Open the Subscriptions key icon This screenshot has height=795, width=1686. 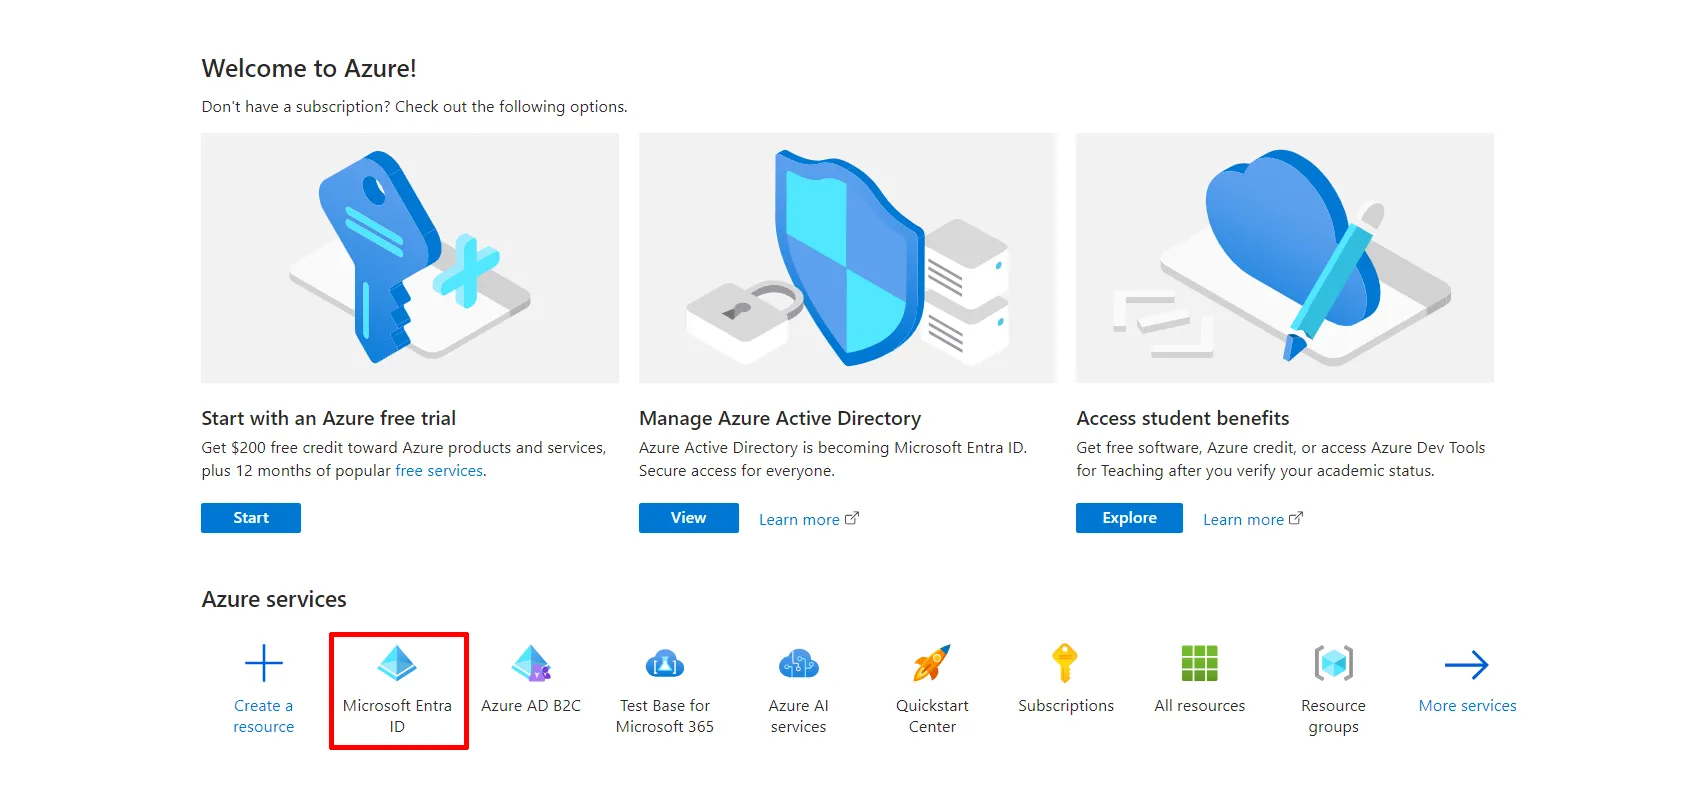[1065, 663]
